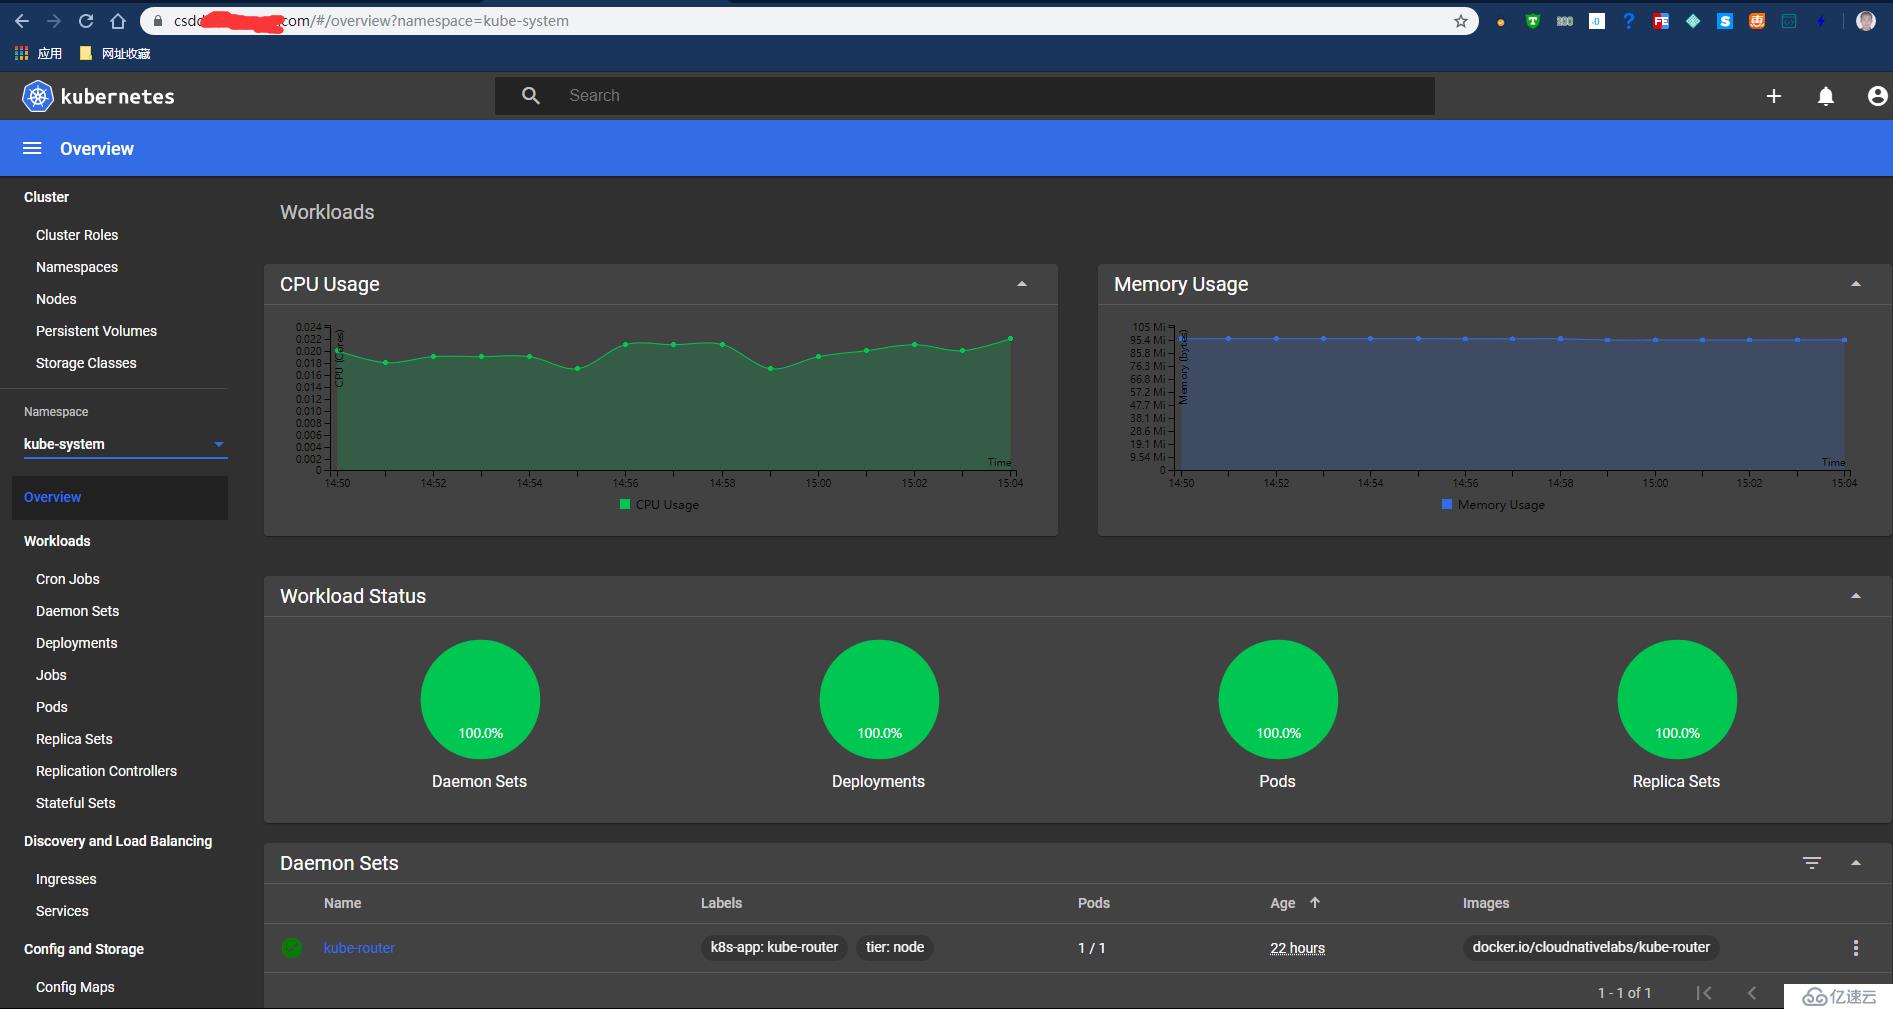
Task: Open Ingresses in sidebar
Action: click(x=66, y=879)
